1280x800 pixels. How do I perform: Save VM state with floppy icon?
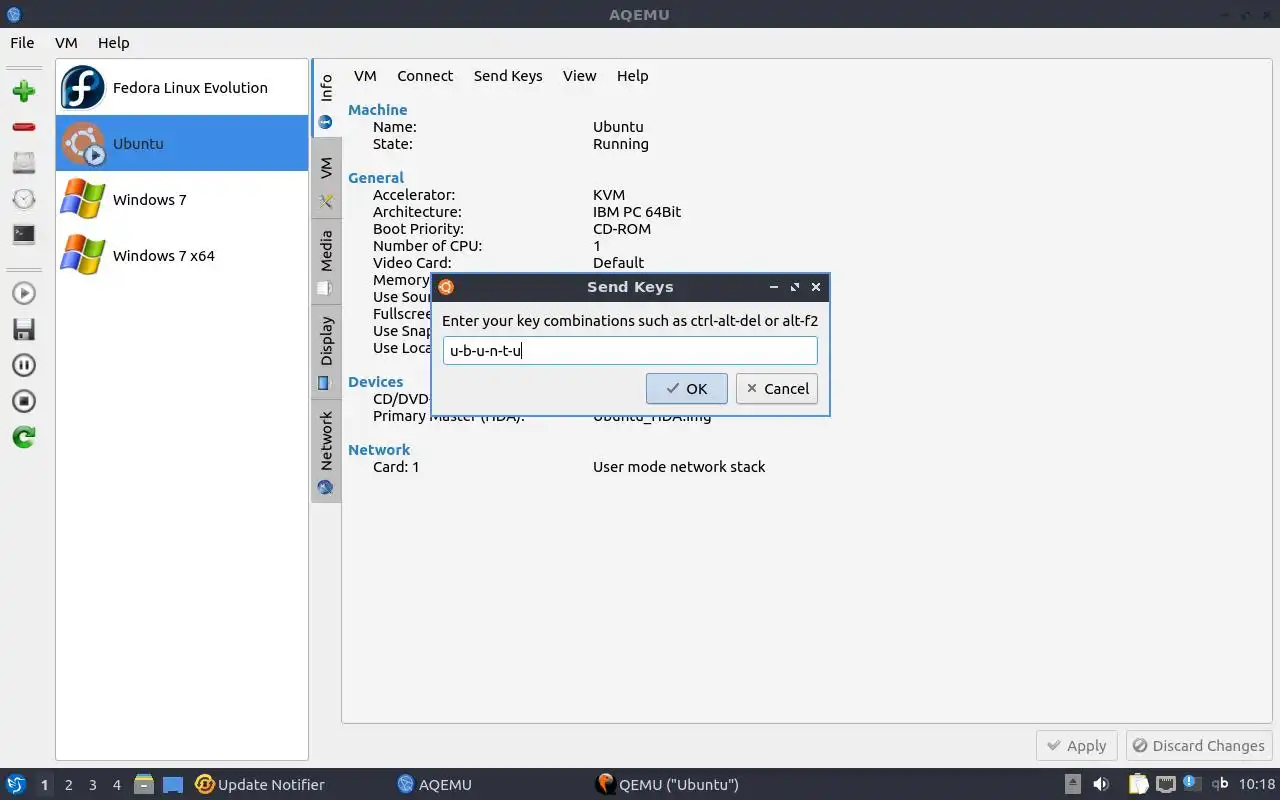24,329
